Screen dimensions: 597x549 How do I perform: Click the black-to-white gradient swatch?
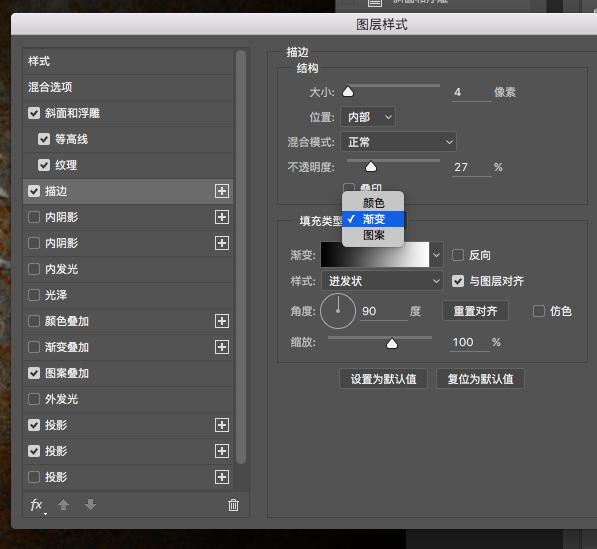[x=375, y=254]
